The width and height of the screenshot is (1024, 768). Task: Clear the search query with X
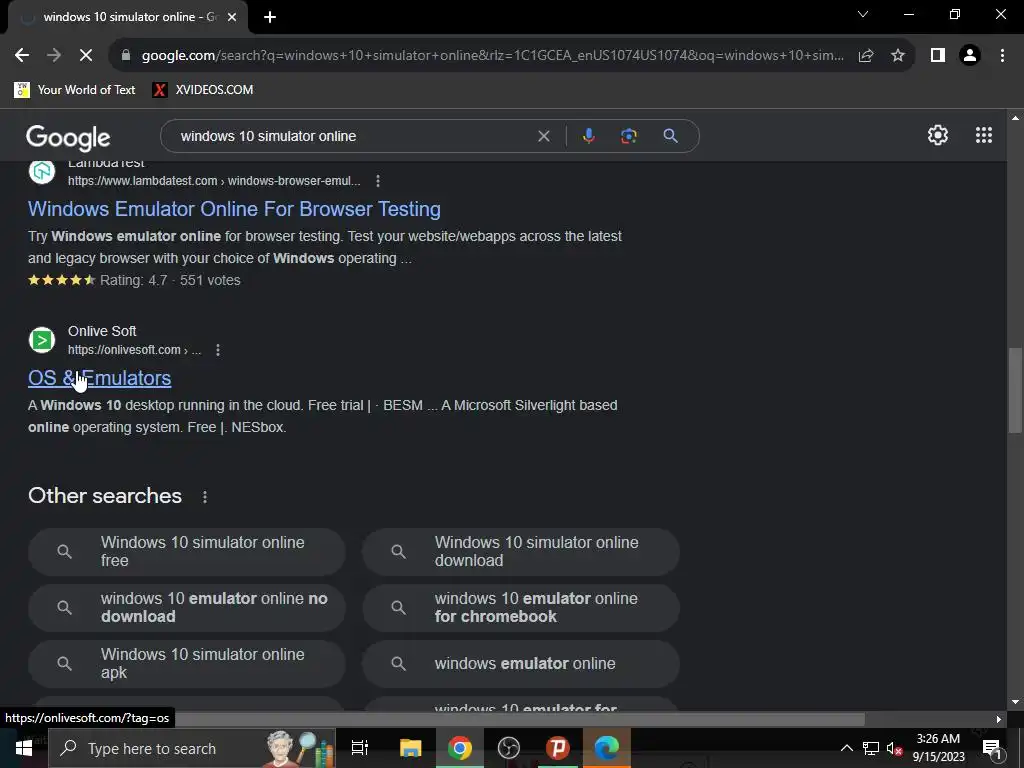(543, 136)
